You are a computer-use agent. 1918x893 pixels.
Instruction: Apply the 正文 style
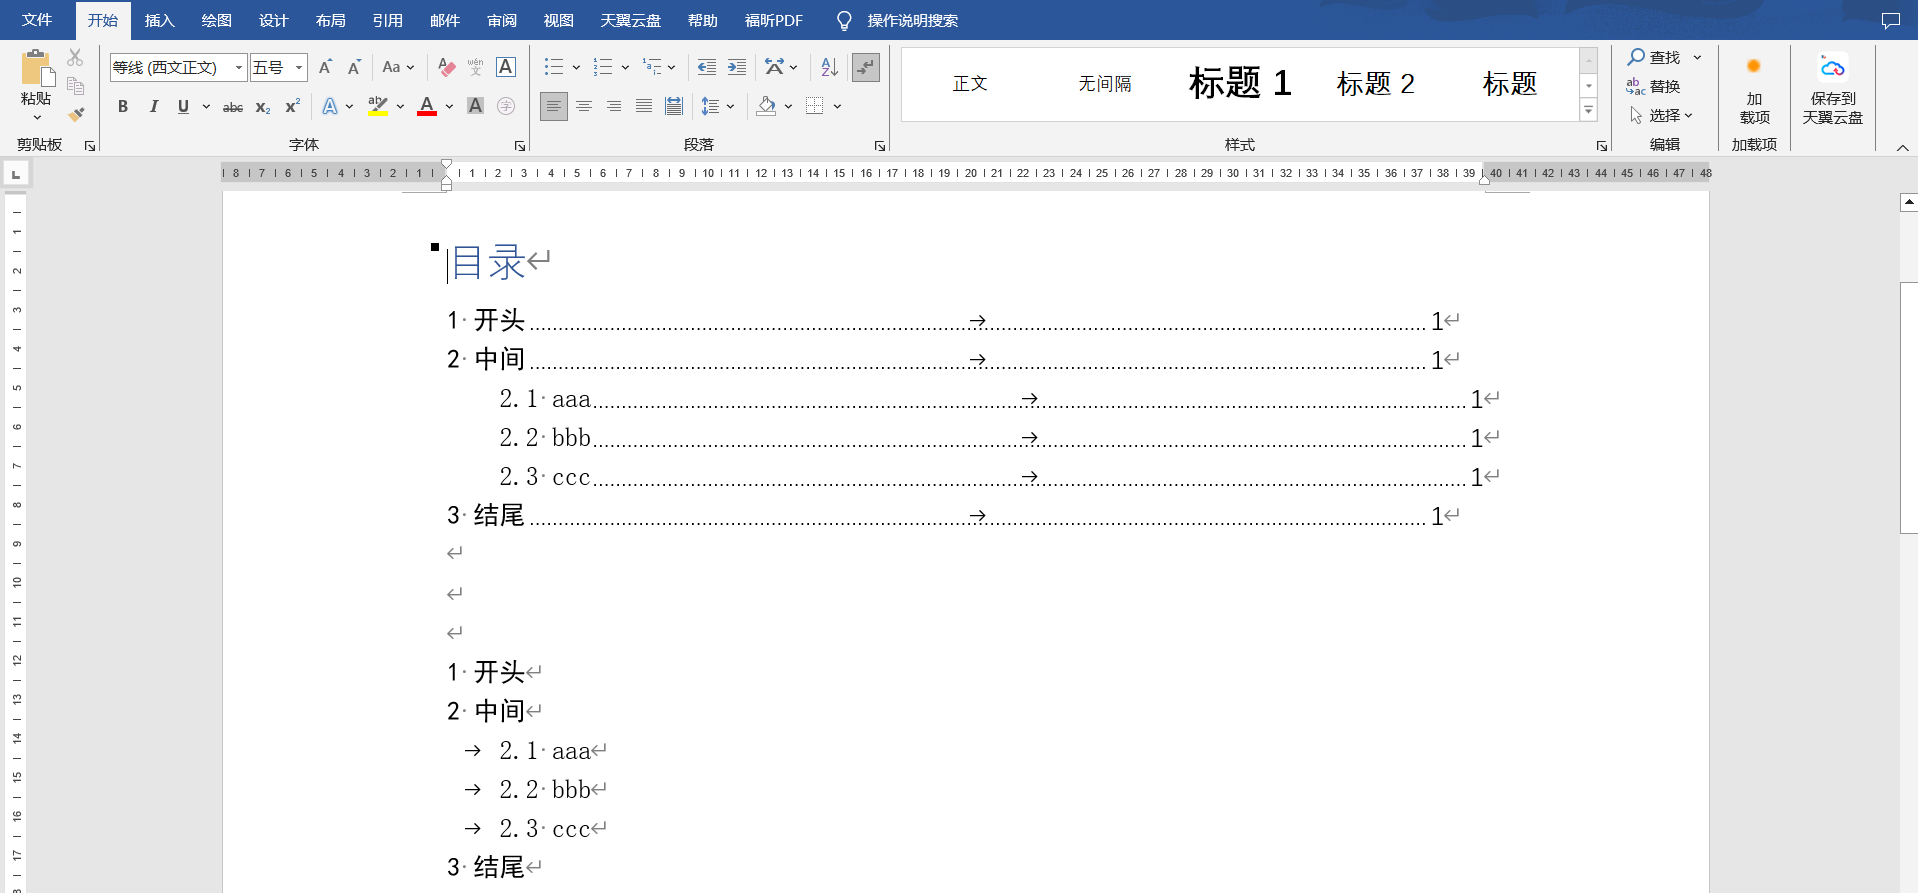970,84
